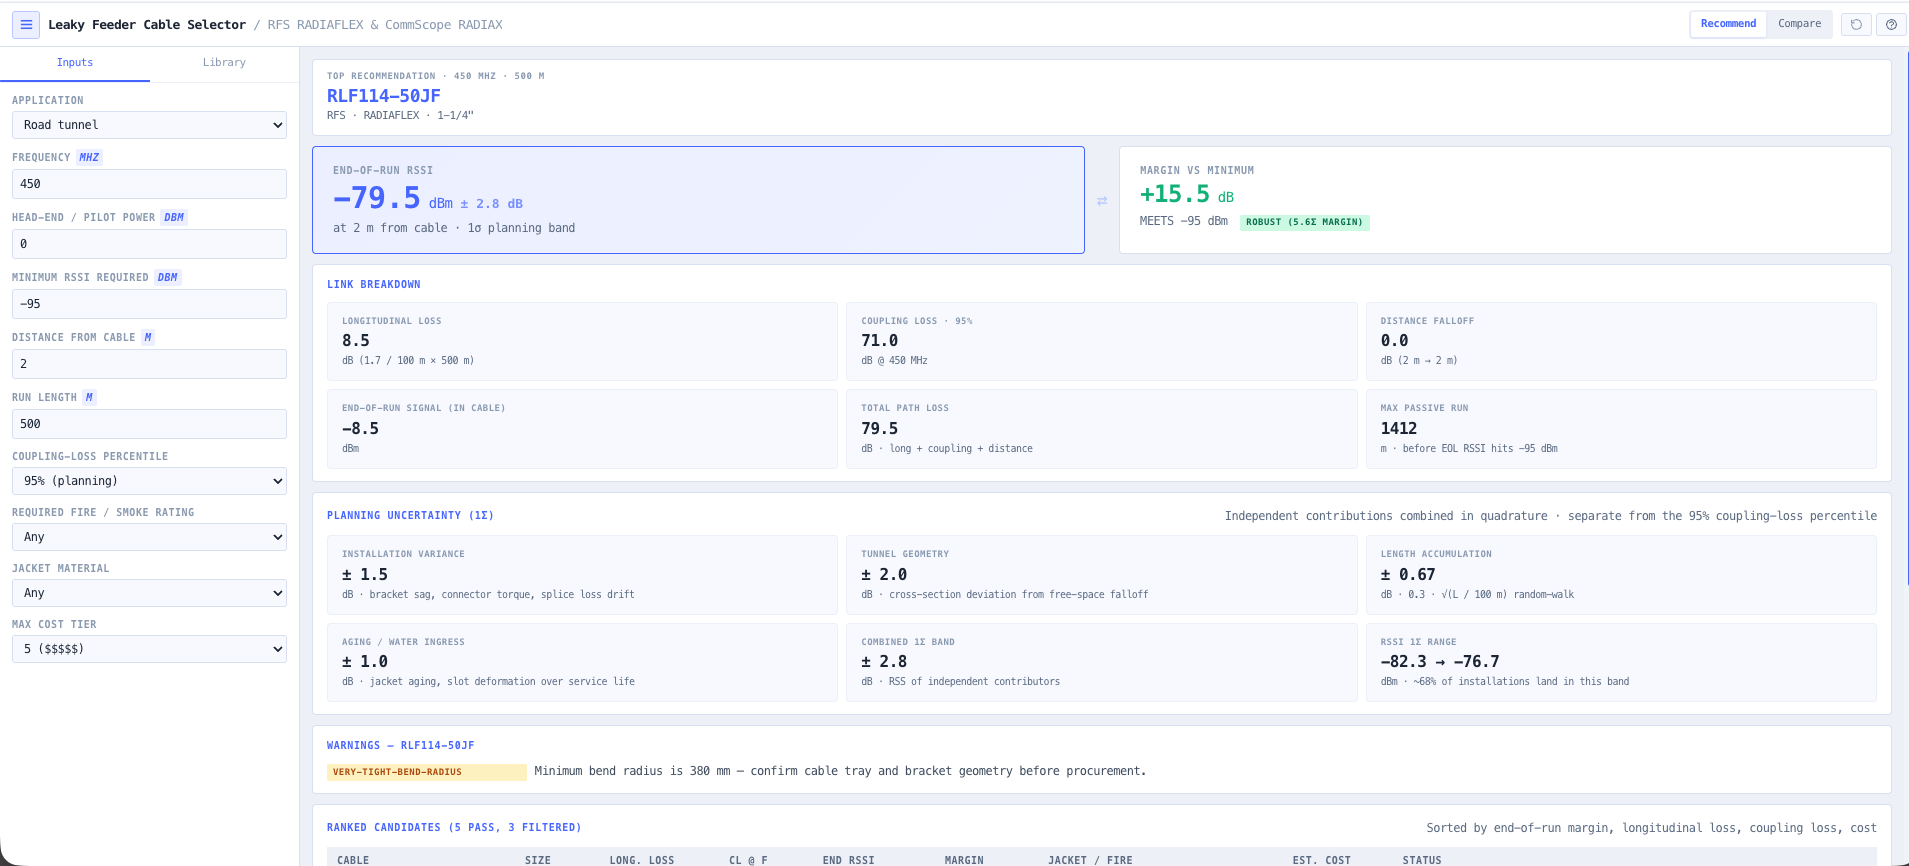Screen dimensions: 1909x866
Task: Click the End-of-run signal (in cable) card
Action: (582, 429)
